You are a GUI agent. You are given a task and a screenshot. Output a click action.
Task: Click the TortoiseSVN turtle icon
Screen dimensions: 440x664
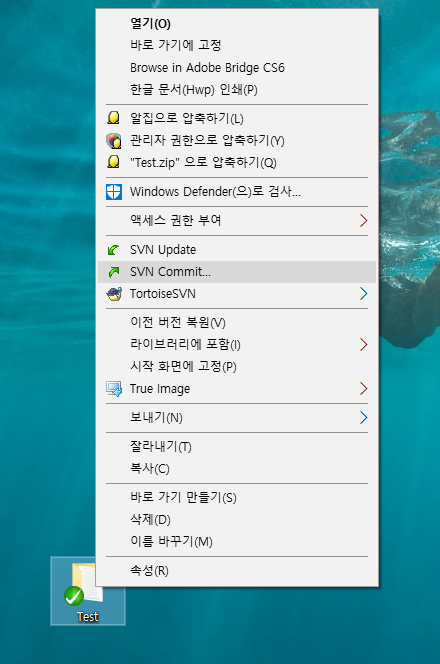pyautogui.click(x=114, y=293)
